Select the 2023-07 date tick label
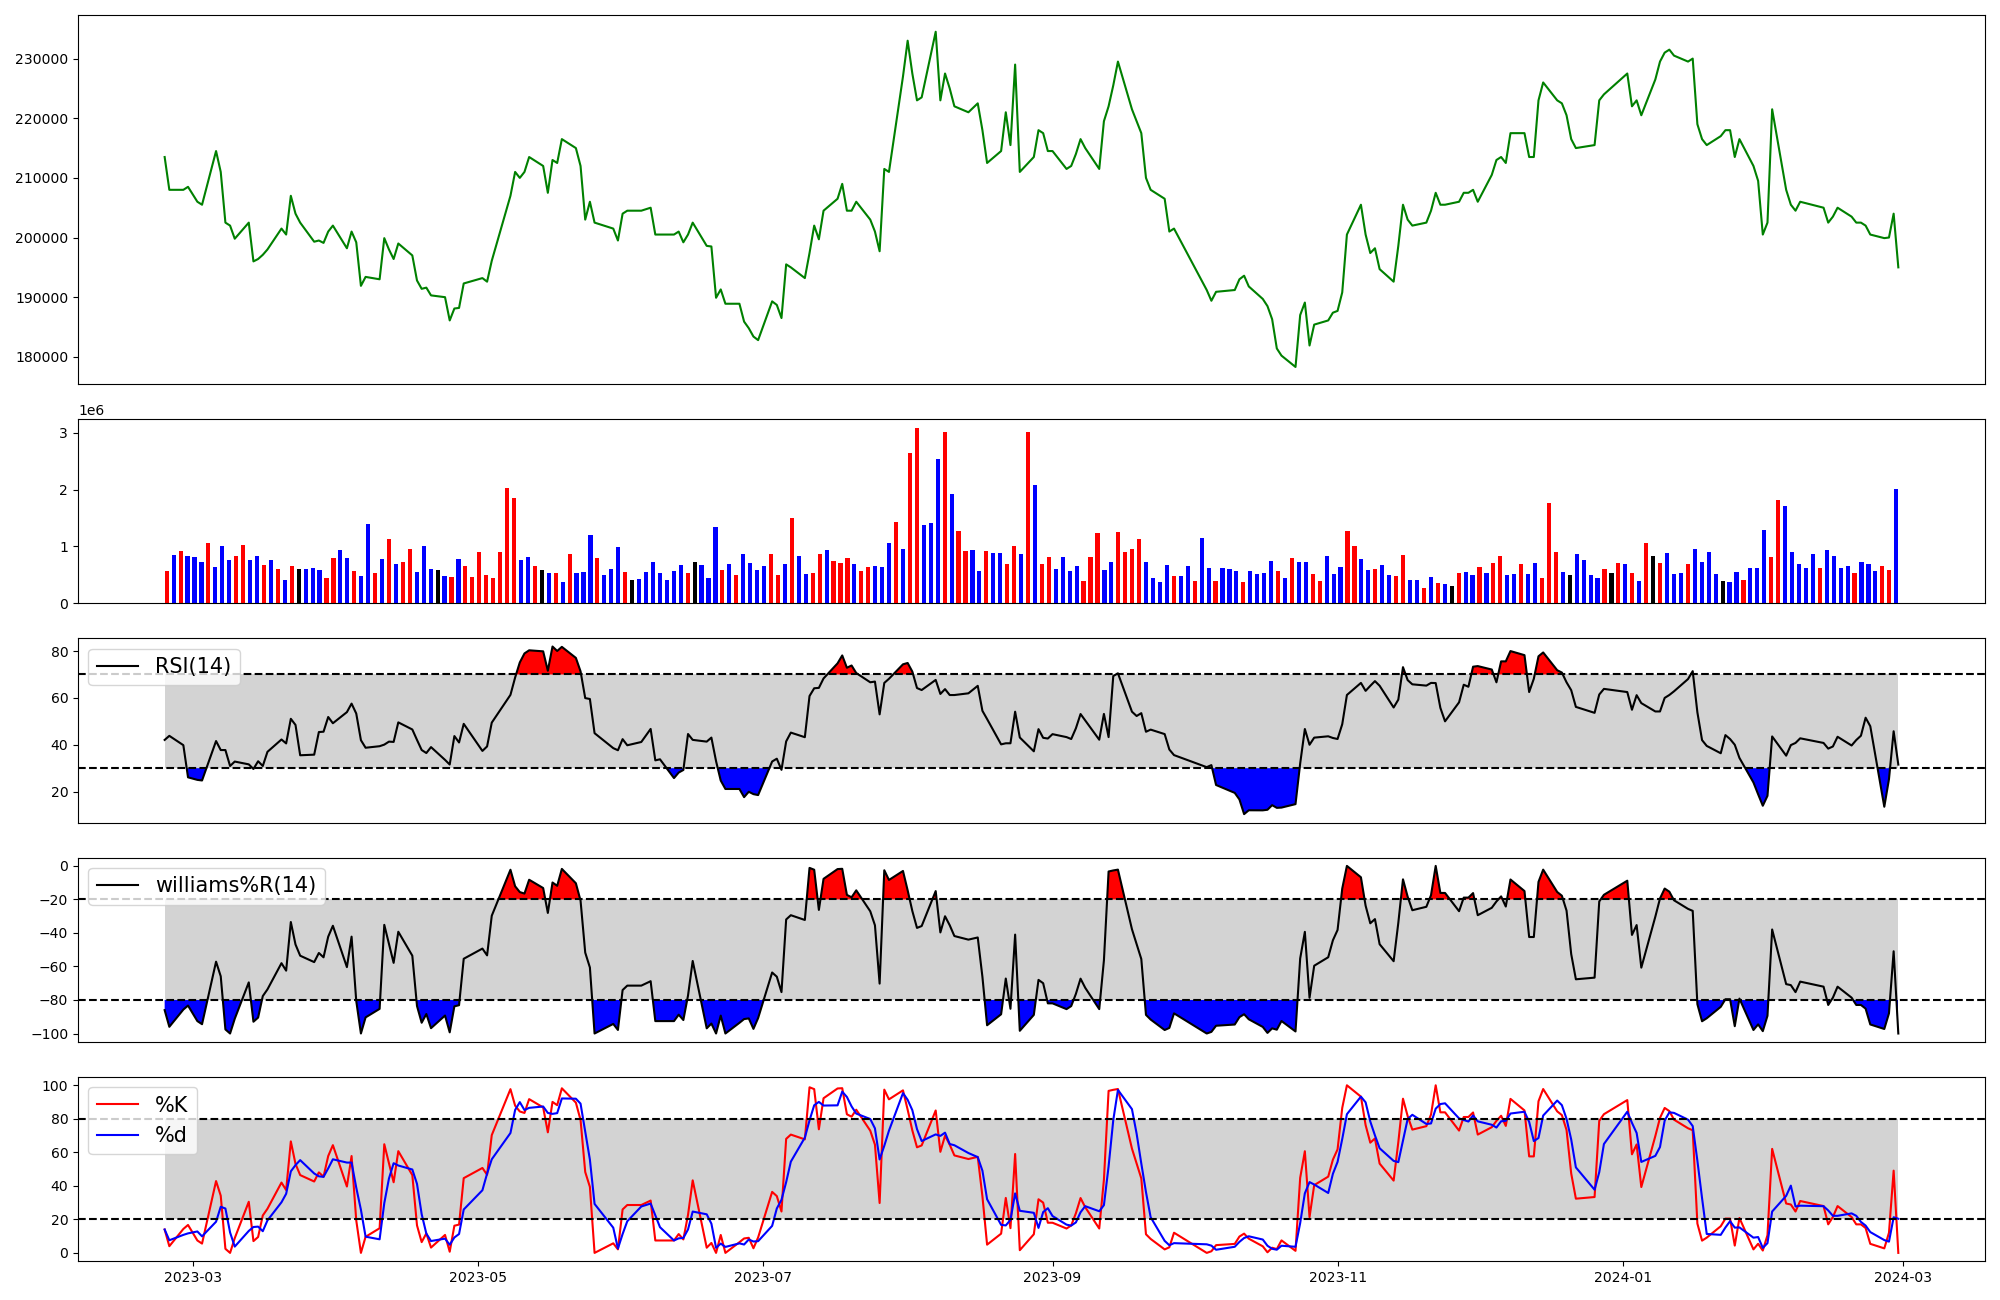This screenshot has height=1300, width=2000. click(763, 1277)
